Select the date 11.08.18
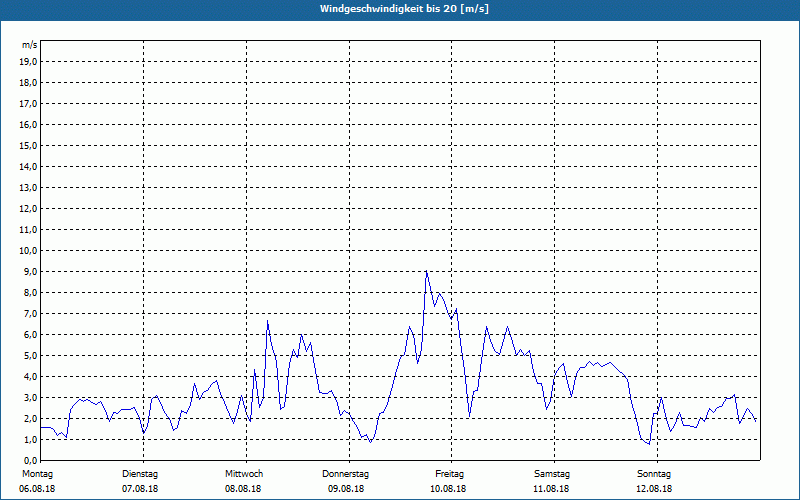This screenshot has width=800, height=500. pos(551,489)
